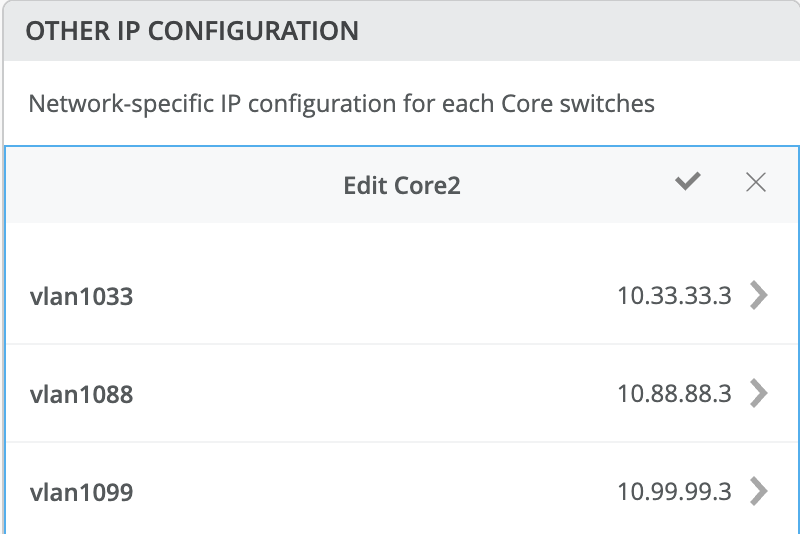
Task: Click the OTHER IP CONFIGURATION section header
Action: [x=192, y=31]
